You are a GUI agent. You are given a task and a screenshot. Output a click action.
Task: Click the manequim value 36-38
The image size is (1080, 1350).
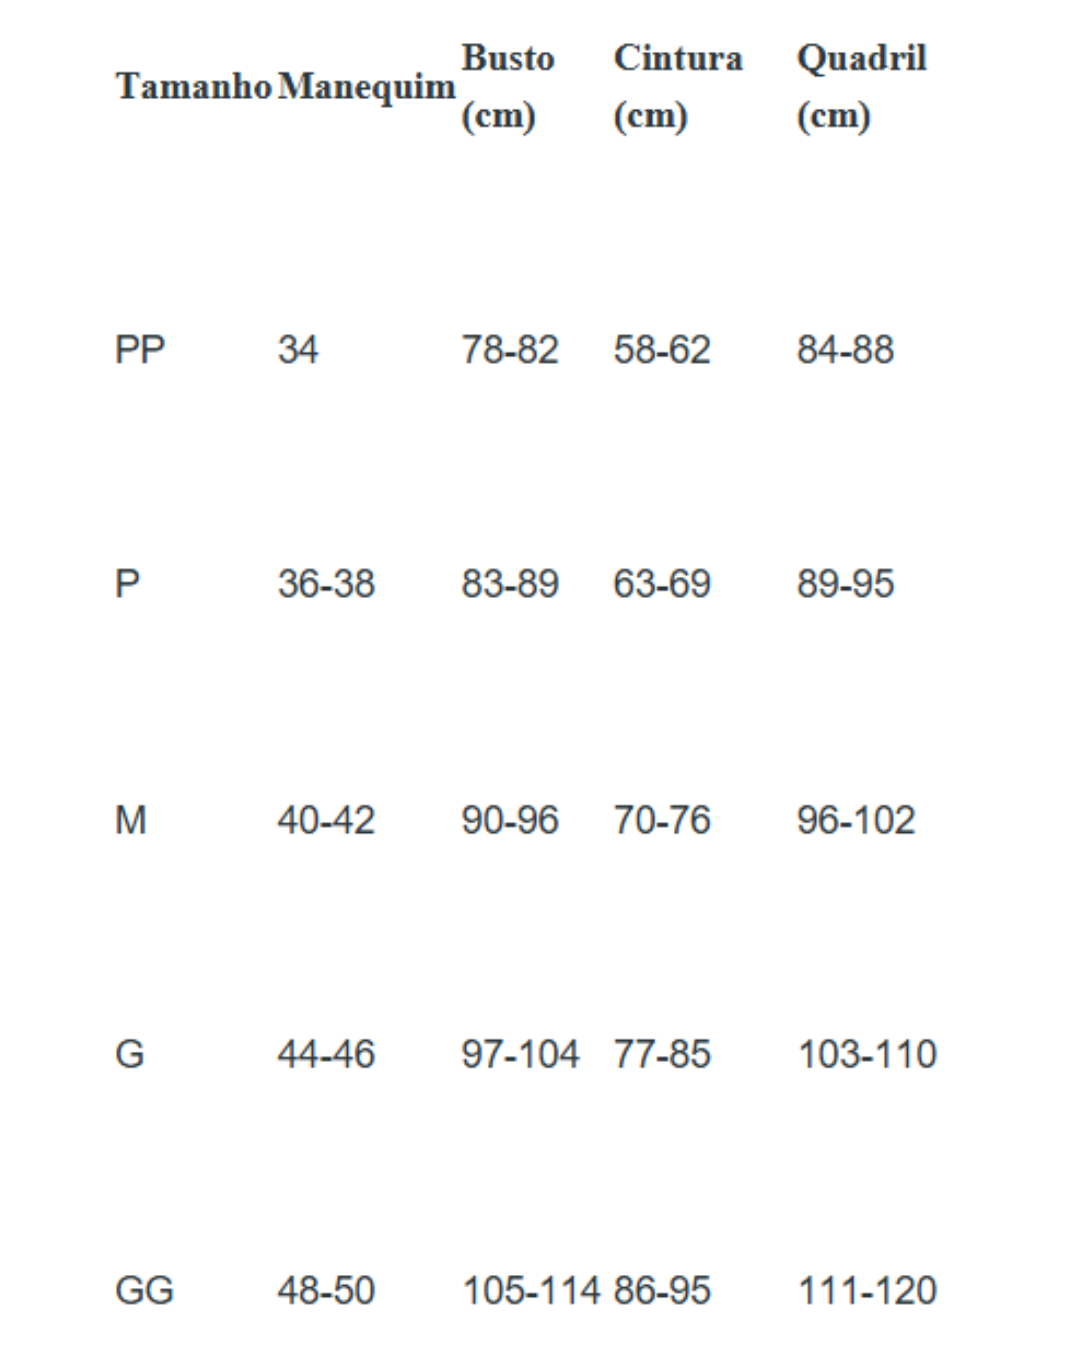tap(326, 584)
